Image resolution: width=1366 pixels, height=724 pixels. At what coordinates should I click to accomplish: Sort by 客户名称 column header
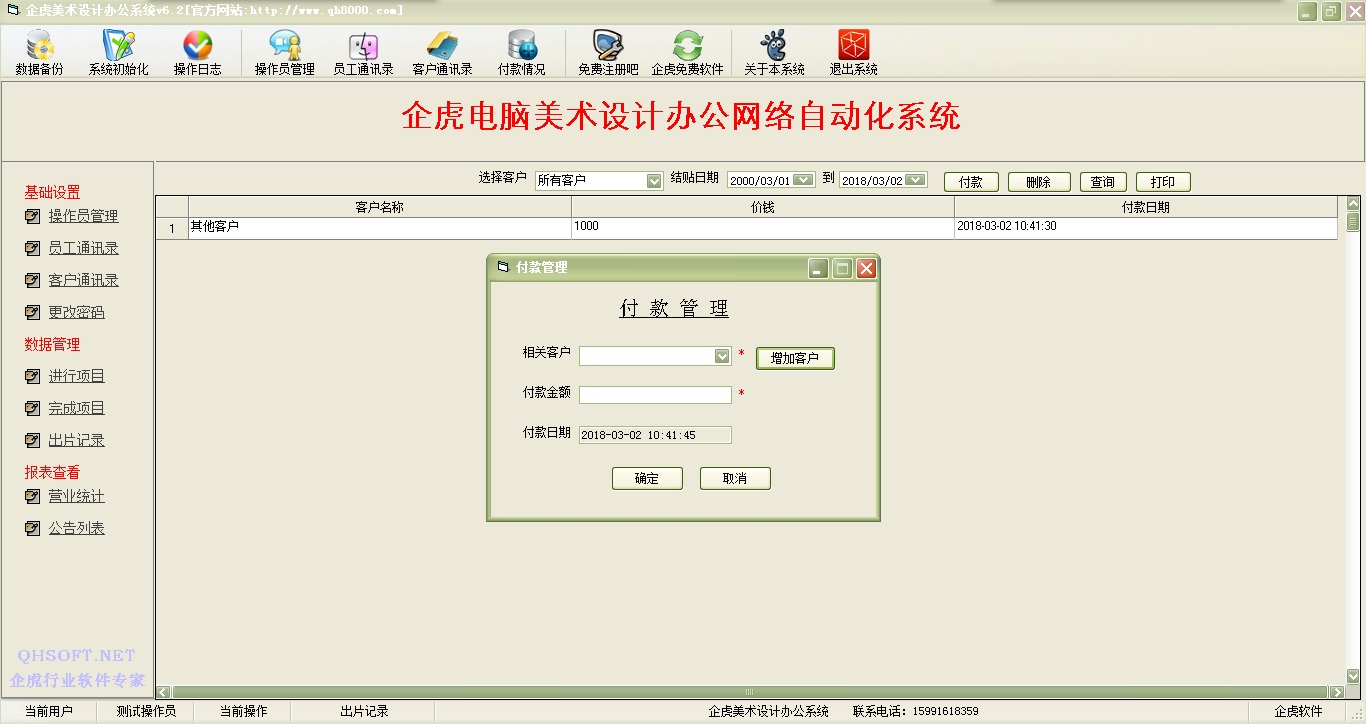point(380,207)
